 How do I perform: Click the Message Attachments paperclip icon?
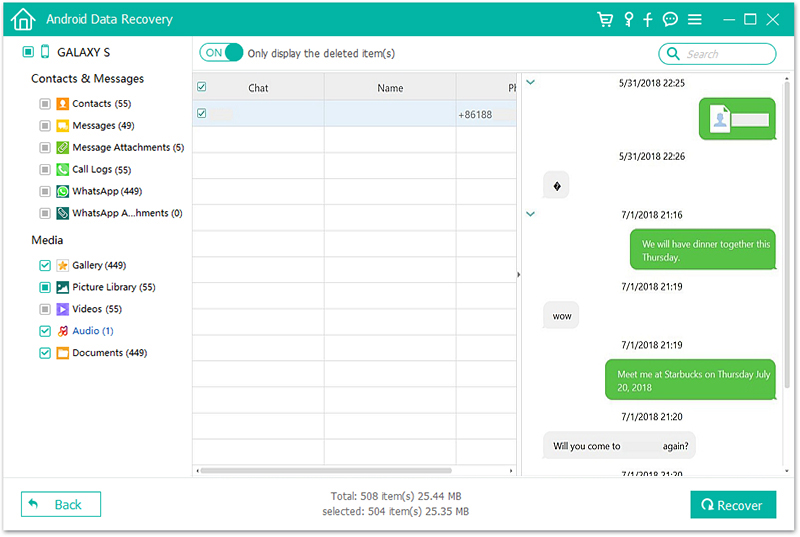tap(62, 147)
